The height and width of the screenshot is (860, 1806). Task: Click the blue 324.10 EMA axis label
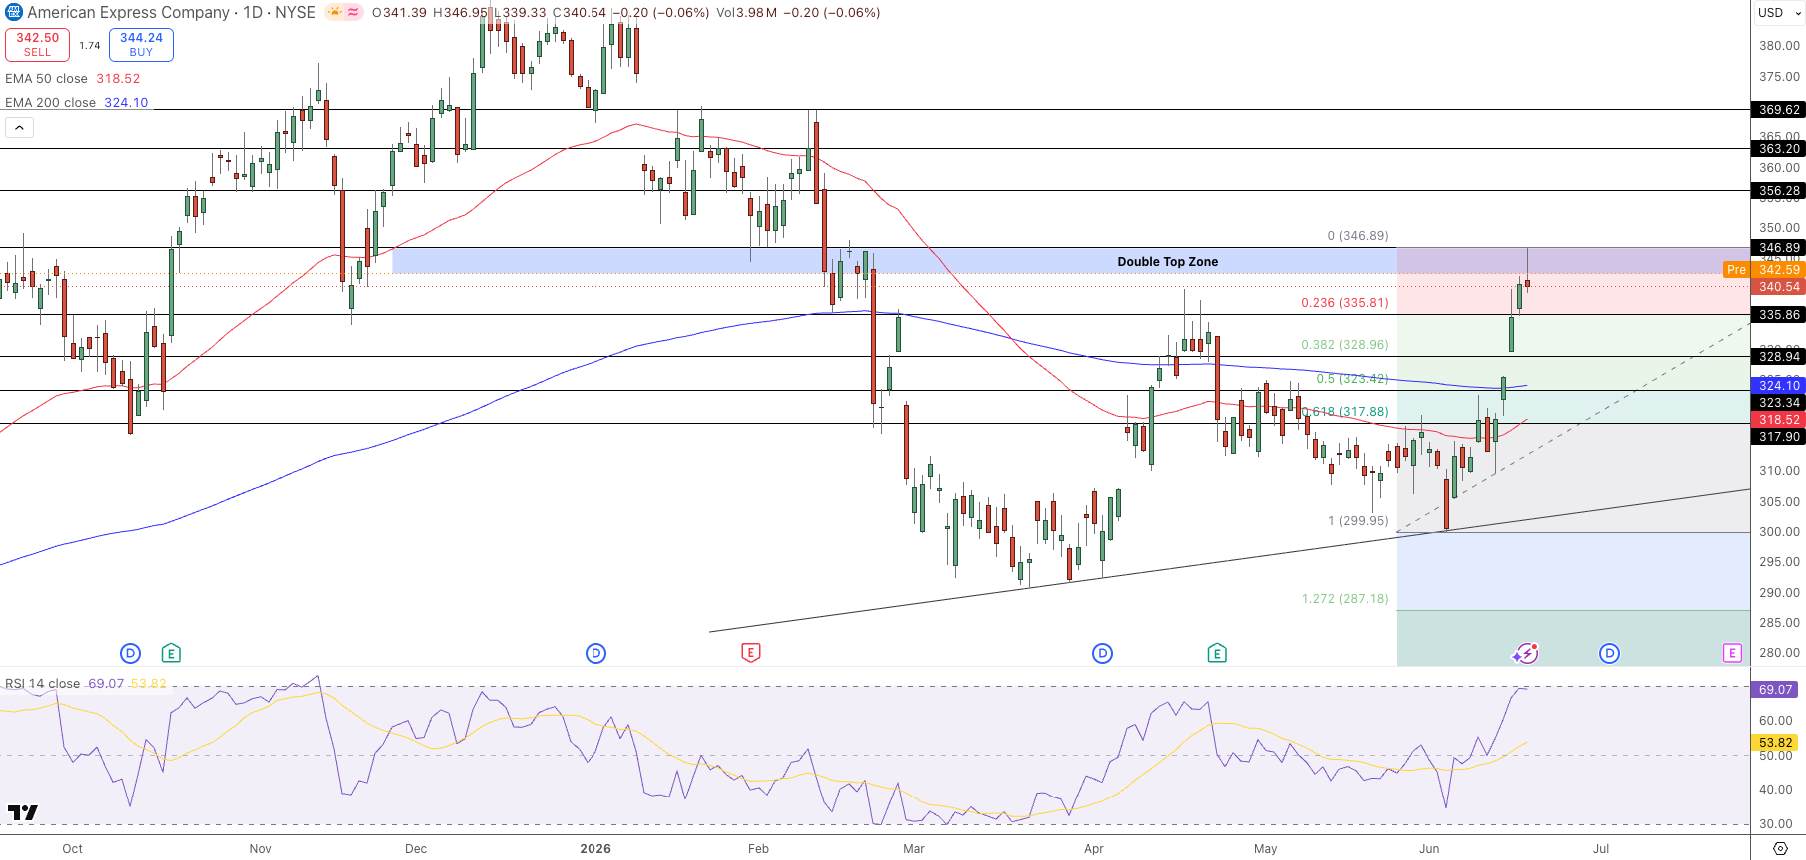tap(1778, 386)
